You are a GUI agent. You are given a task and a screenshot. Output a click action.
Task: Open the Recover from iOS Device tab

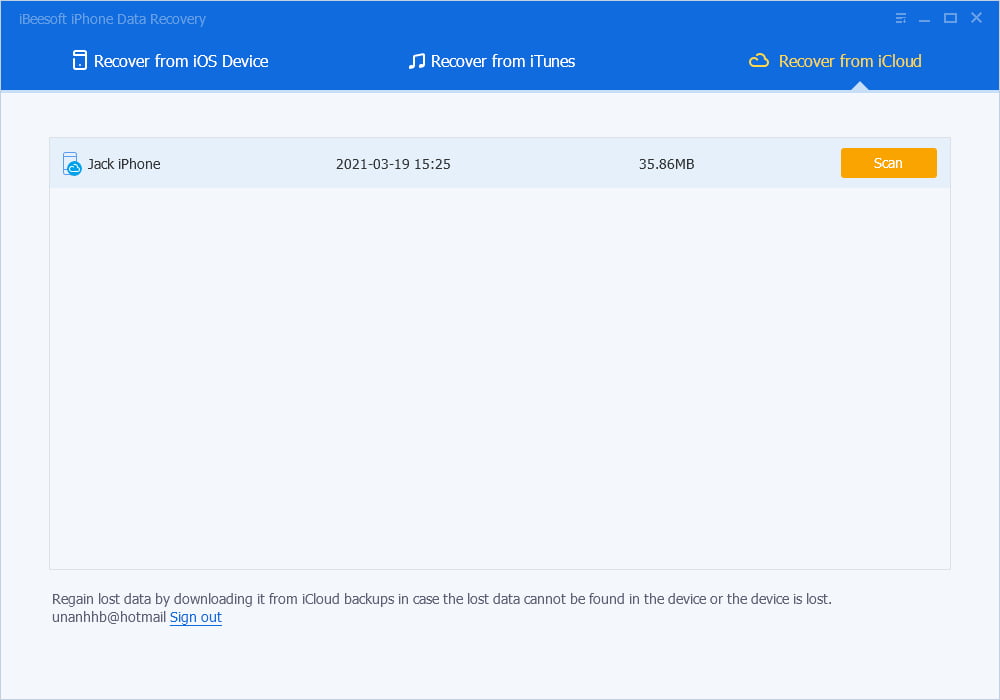click(170, 61)
